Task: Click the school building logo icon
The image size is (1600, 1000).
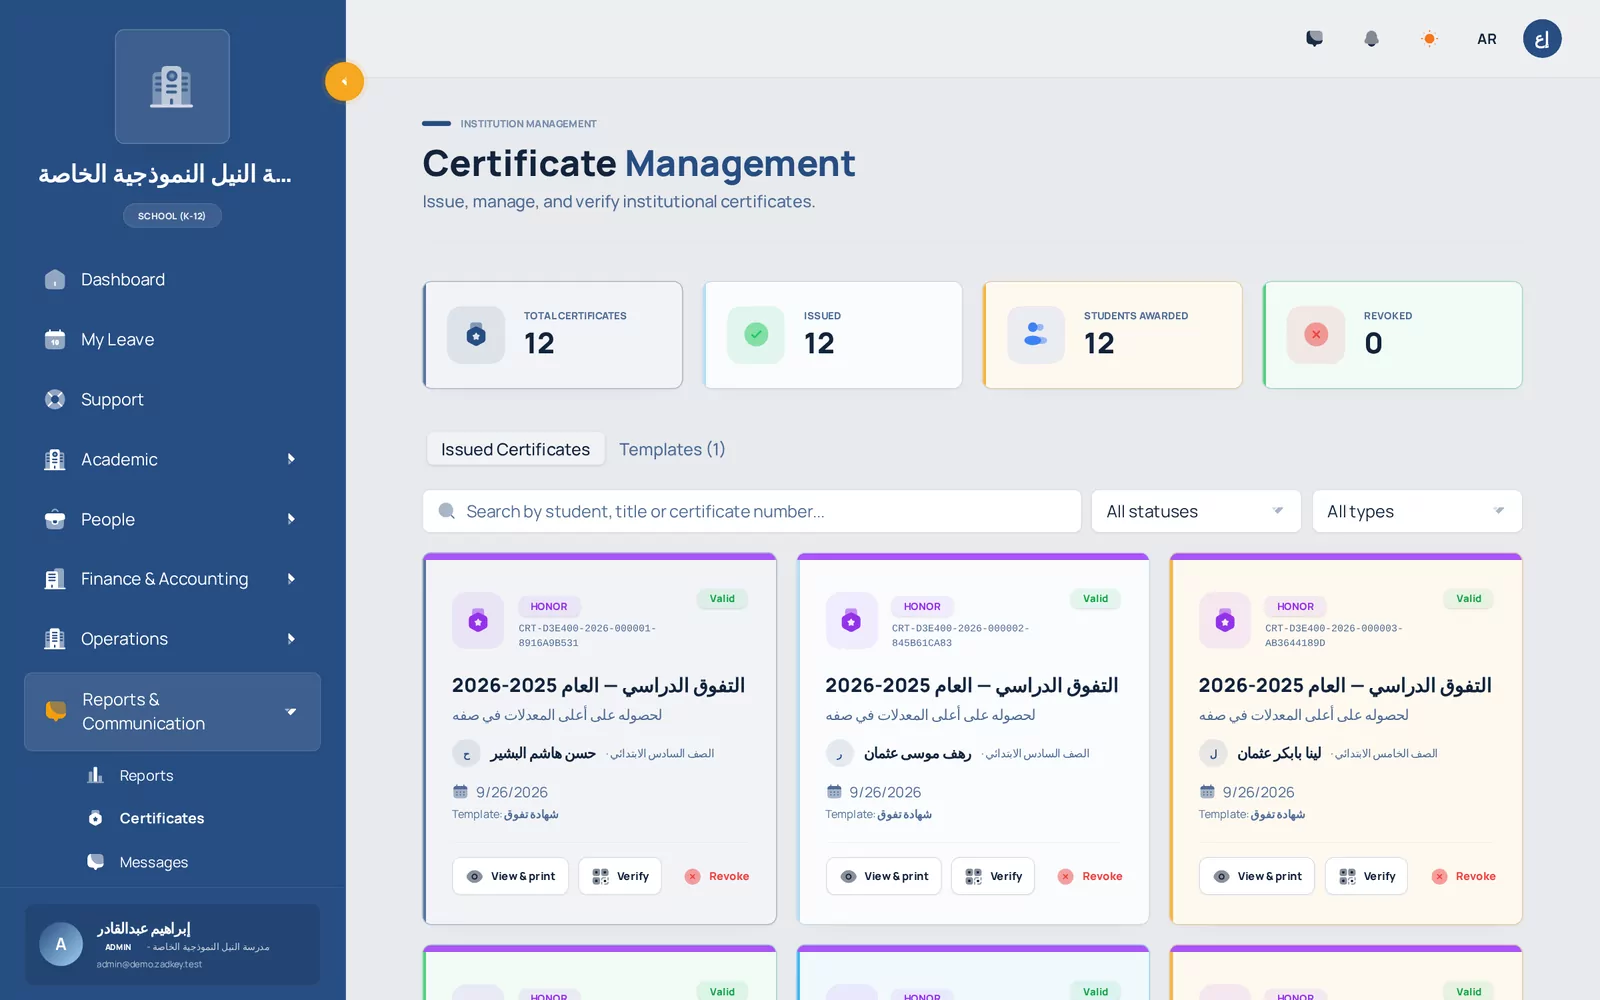Action: tap(172, 86)
